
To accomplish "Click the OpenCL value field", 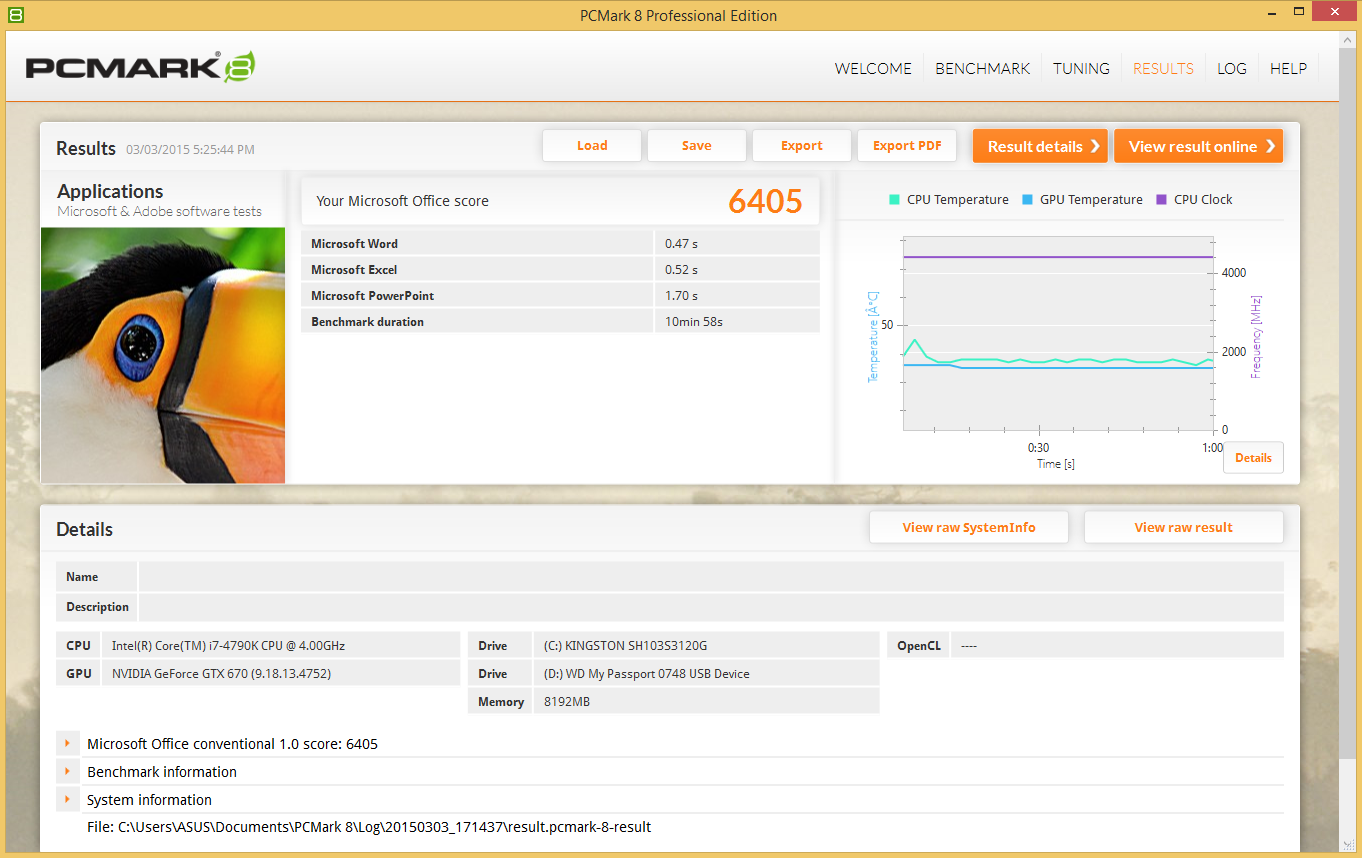I will 1117,645.
